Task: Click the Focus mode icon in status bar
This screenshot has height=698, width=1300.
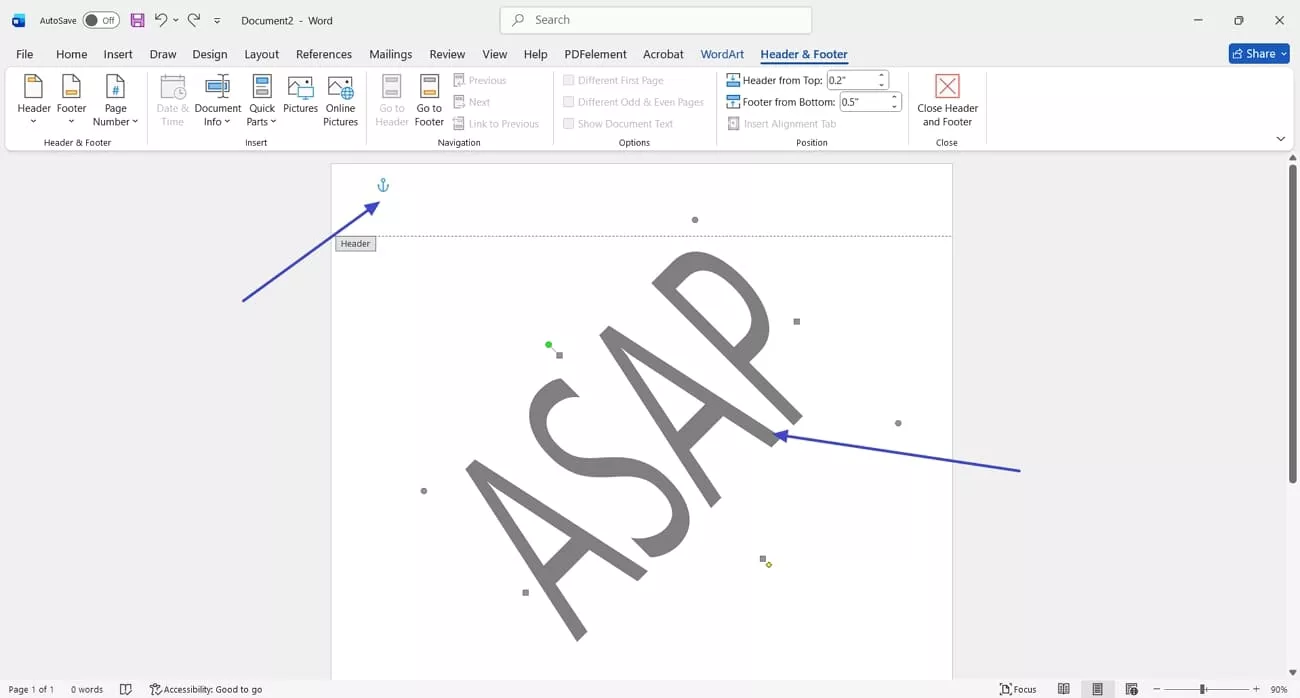Action: 1018,689
